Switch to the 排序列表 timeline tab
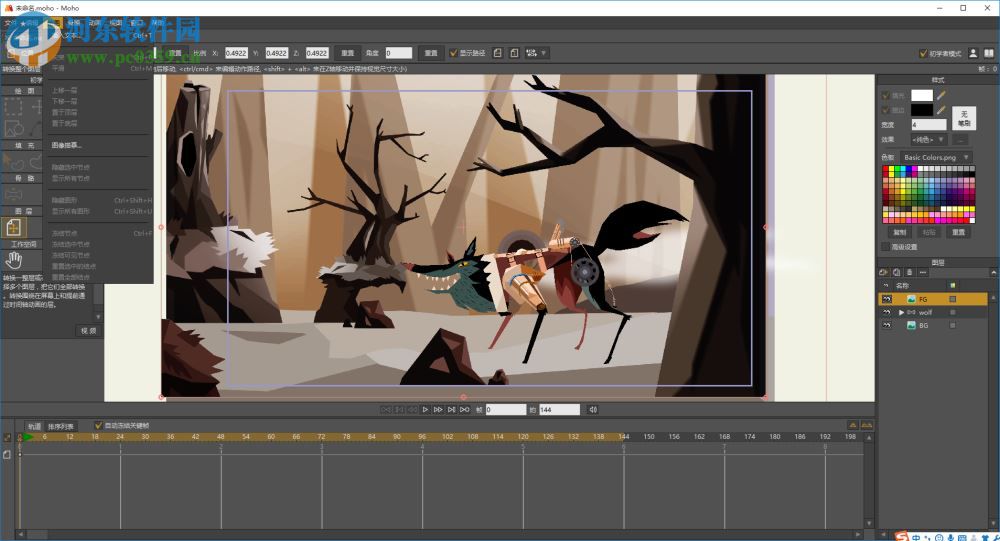This screenshot has width=1000, height=541. tap(61, 426)
